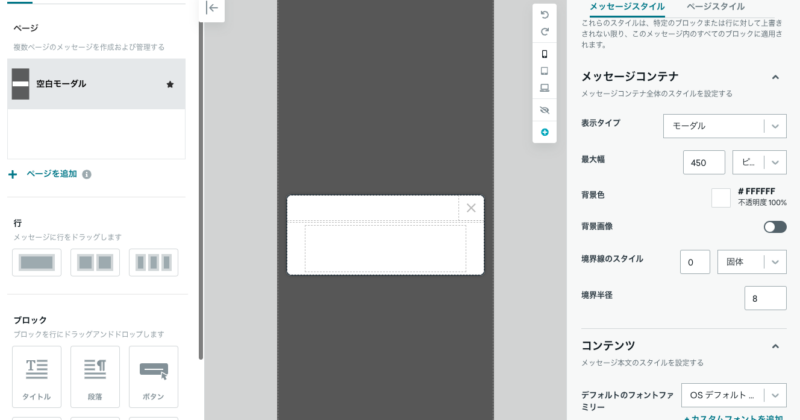Click the info icon beside ページを追加
The width and height of the screenshot is (800, 420).
(87, 174)
